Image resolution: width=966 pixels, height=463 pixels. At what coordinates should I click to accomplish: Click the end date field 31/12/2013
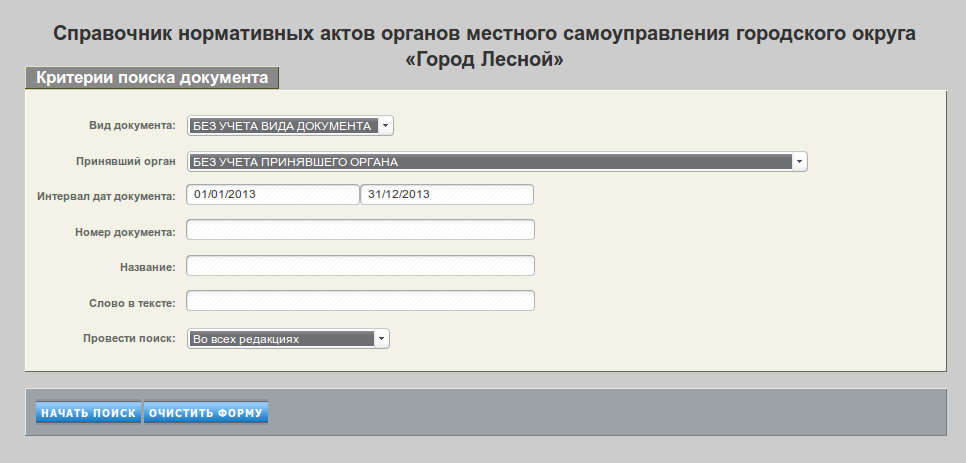[447, 194]
